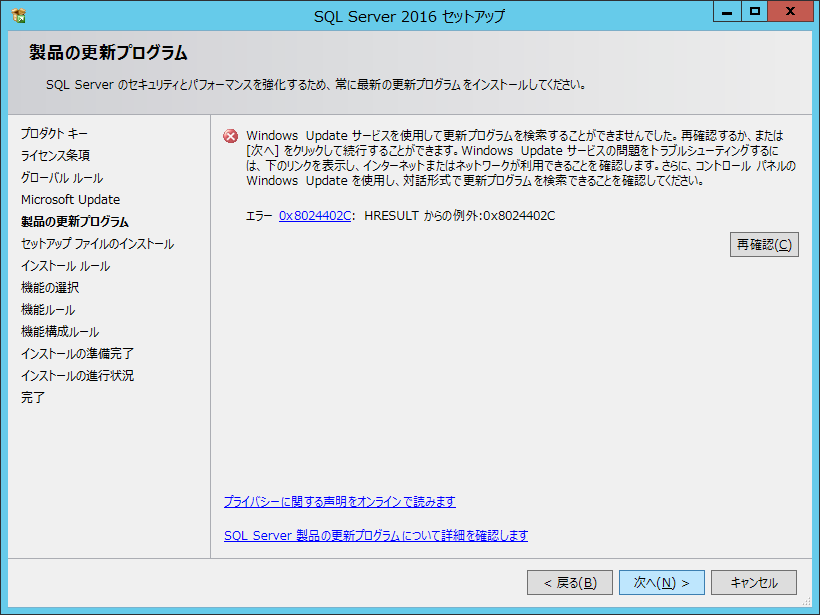Click the SQL Server setup title bar icon
820x615 pixels.
18,16
